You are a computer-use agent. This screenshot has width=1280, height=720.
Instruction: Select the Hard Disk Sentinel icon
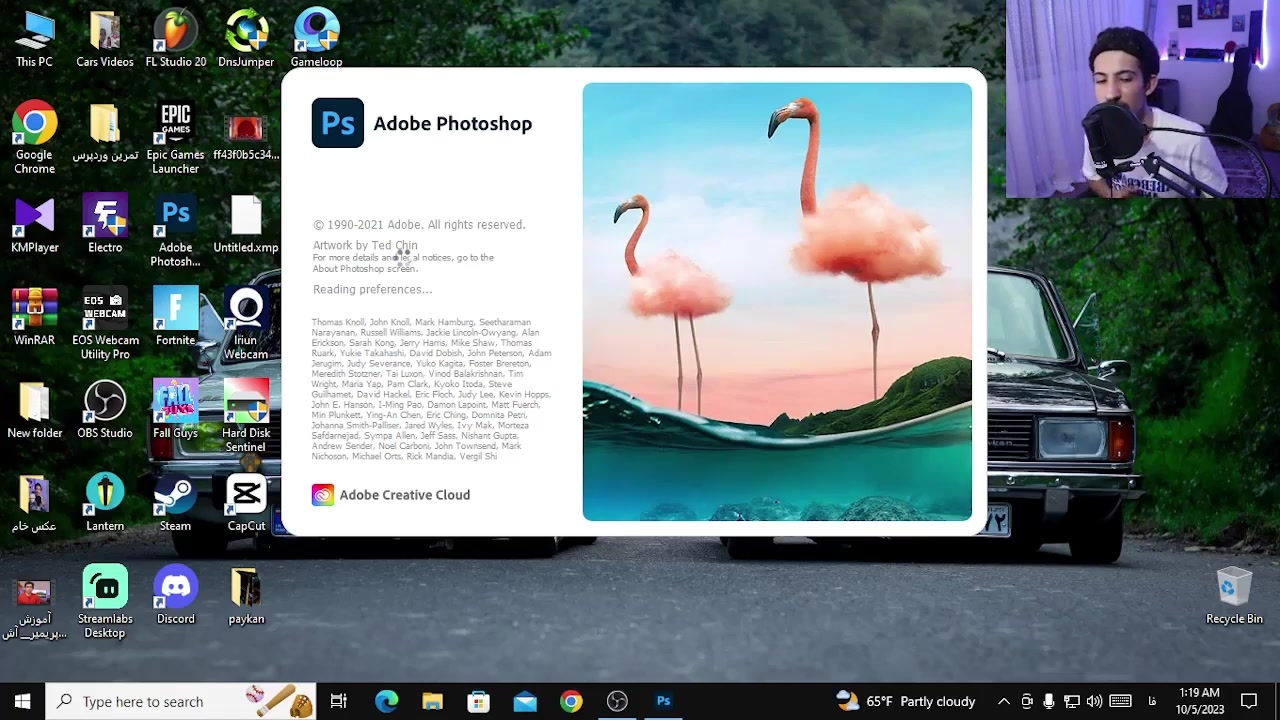click(246, 418)
